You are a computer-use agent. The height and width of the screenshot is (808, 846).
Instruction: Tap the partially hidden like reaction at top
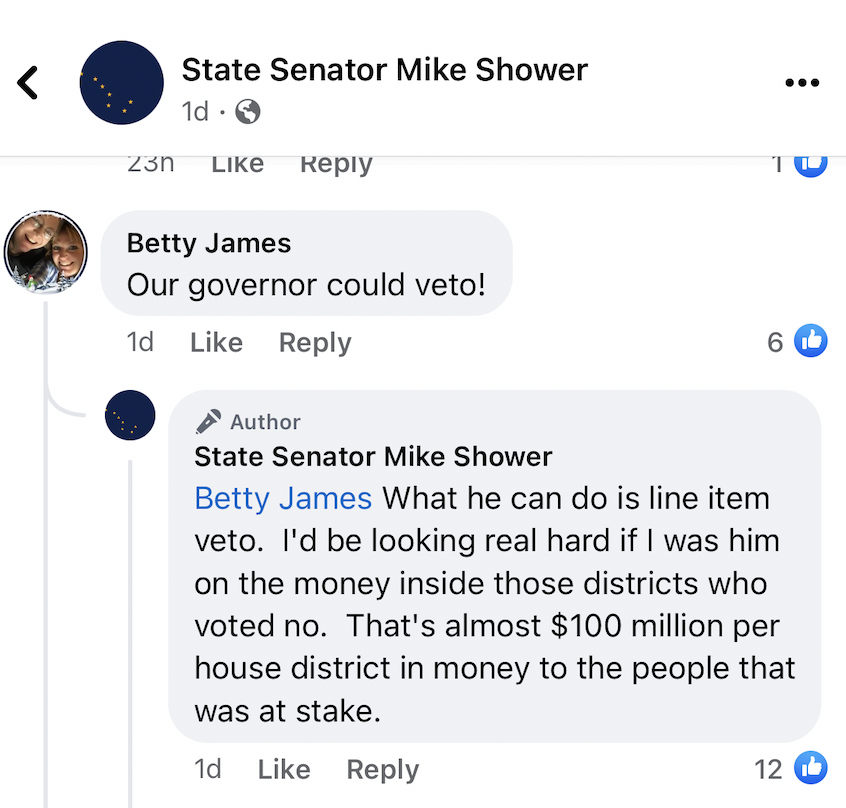click(x=810, y=166)
